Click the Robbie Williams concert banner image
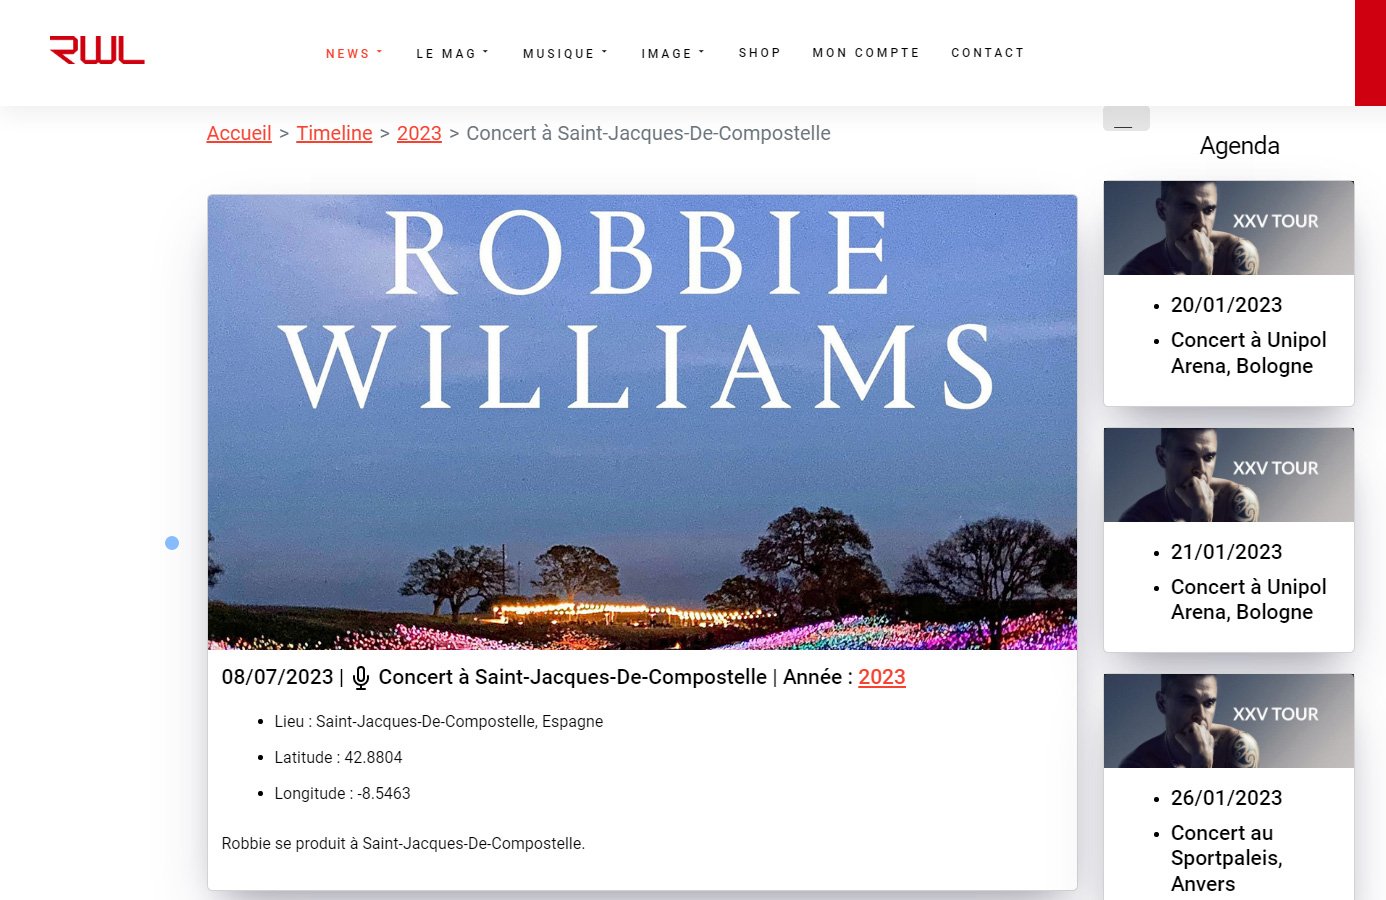Image resolution: width=1386 pixels, height=900 pixels. coord(642,422)
